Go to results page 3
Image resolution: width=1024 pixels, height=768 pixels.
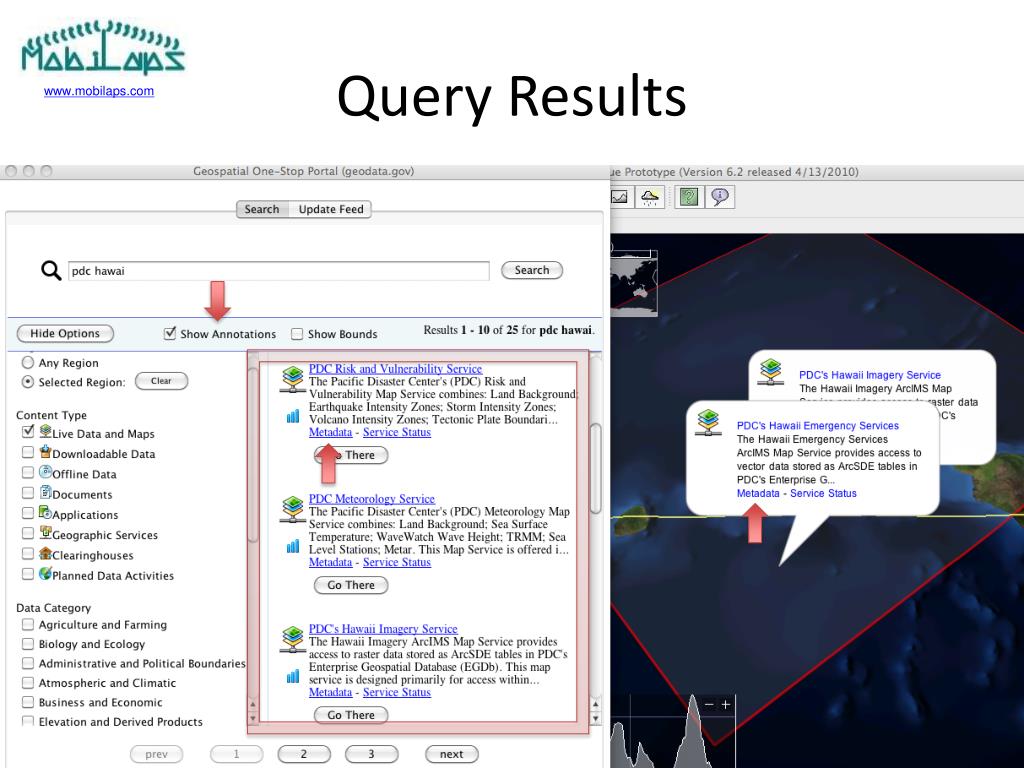point(372,754)
